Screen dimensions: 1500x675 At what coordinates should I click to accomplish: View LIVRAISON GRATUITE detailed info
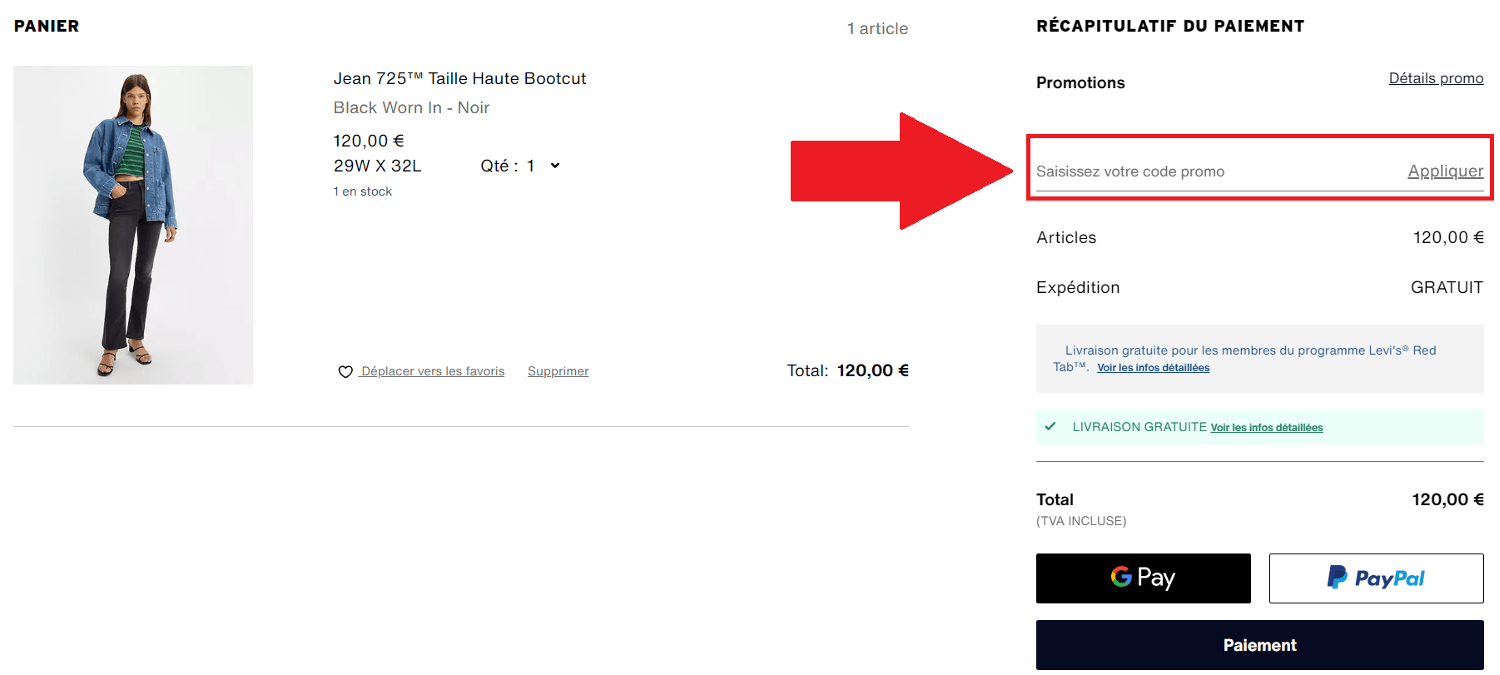[x=1266, y=427]
